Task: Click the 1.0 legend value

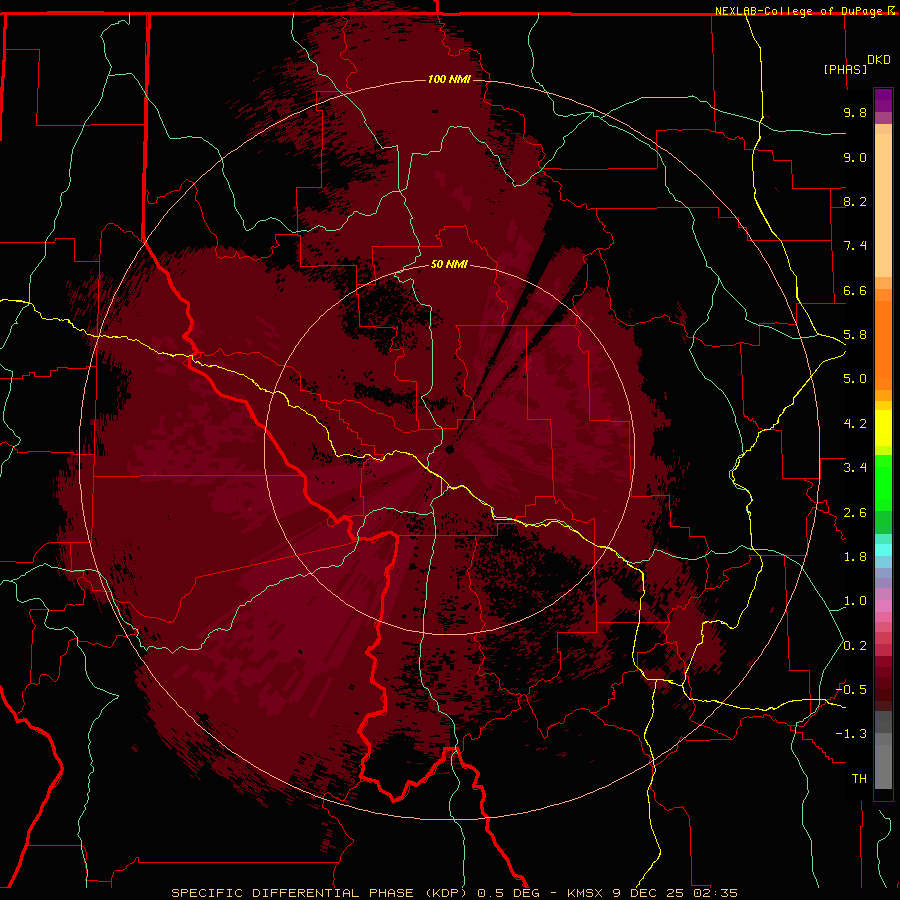Action: (x=855, y=601)
